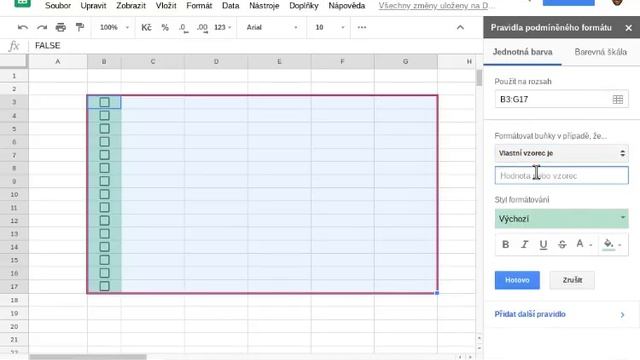Close the conditional format rules panel

(629, 28)
